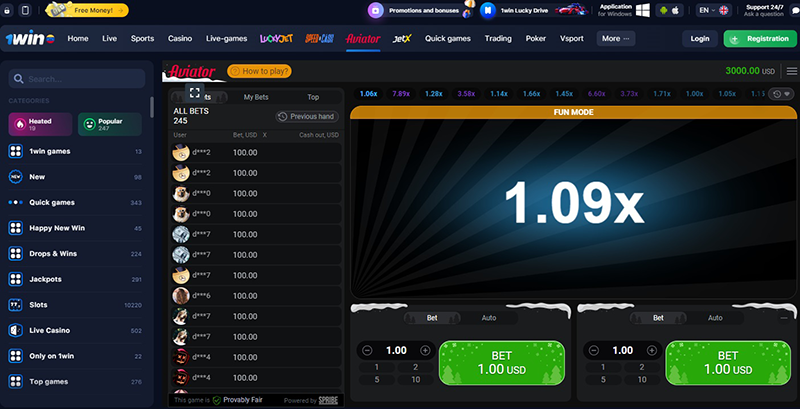Open the Happy New Win category
Image resolution: width=800 pixels, height=409 pixels.
tap(75, 228)
